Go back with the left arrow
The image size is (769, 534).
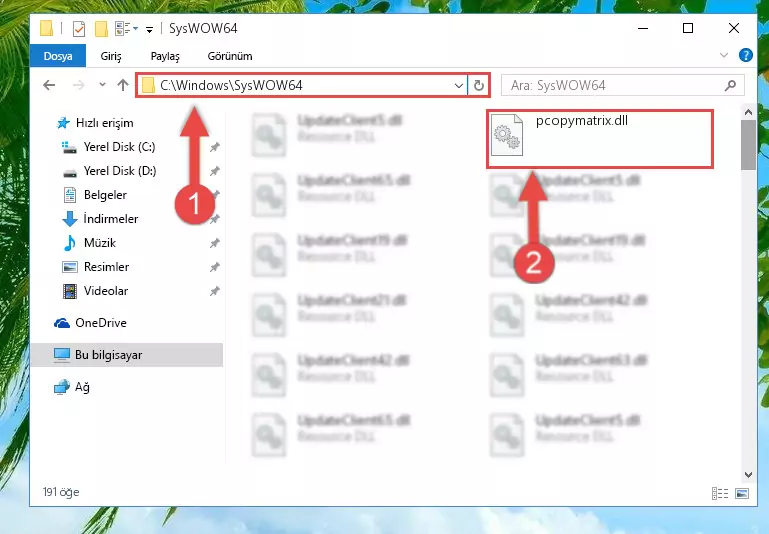tap(49, 85)
